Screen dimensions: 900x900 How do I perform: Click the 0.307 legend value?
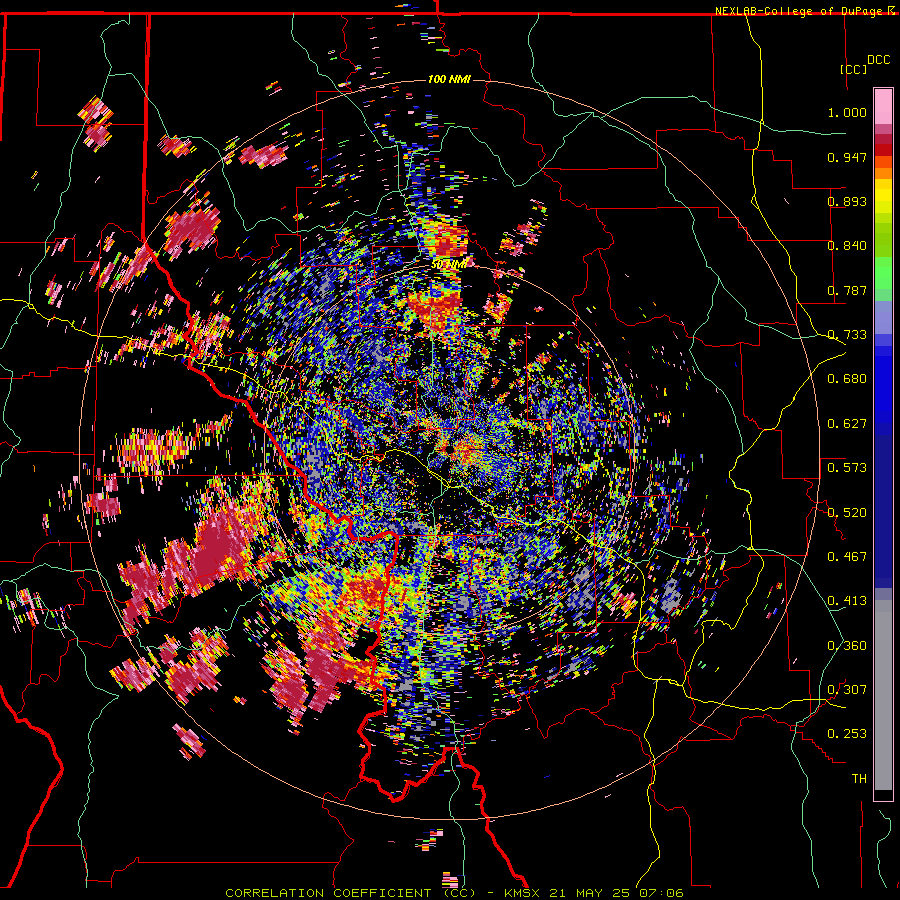847,690
